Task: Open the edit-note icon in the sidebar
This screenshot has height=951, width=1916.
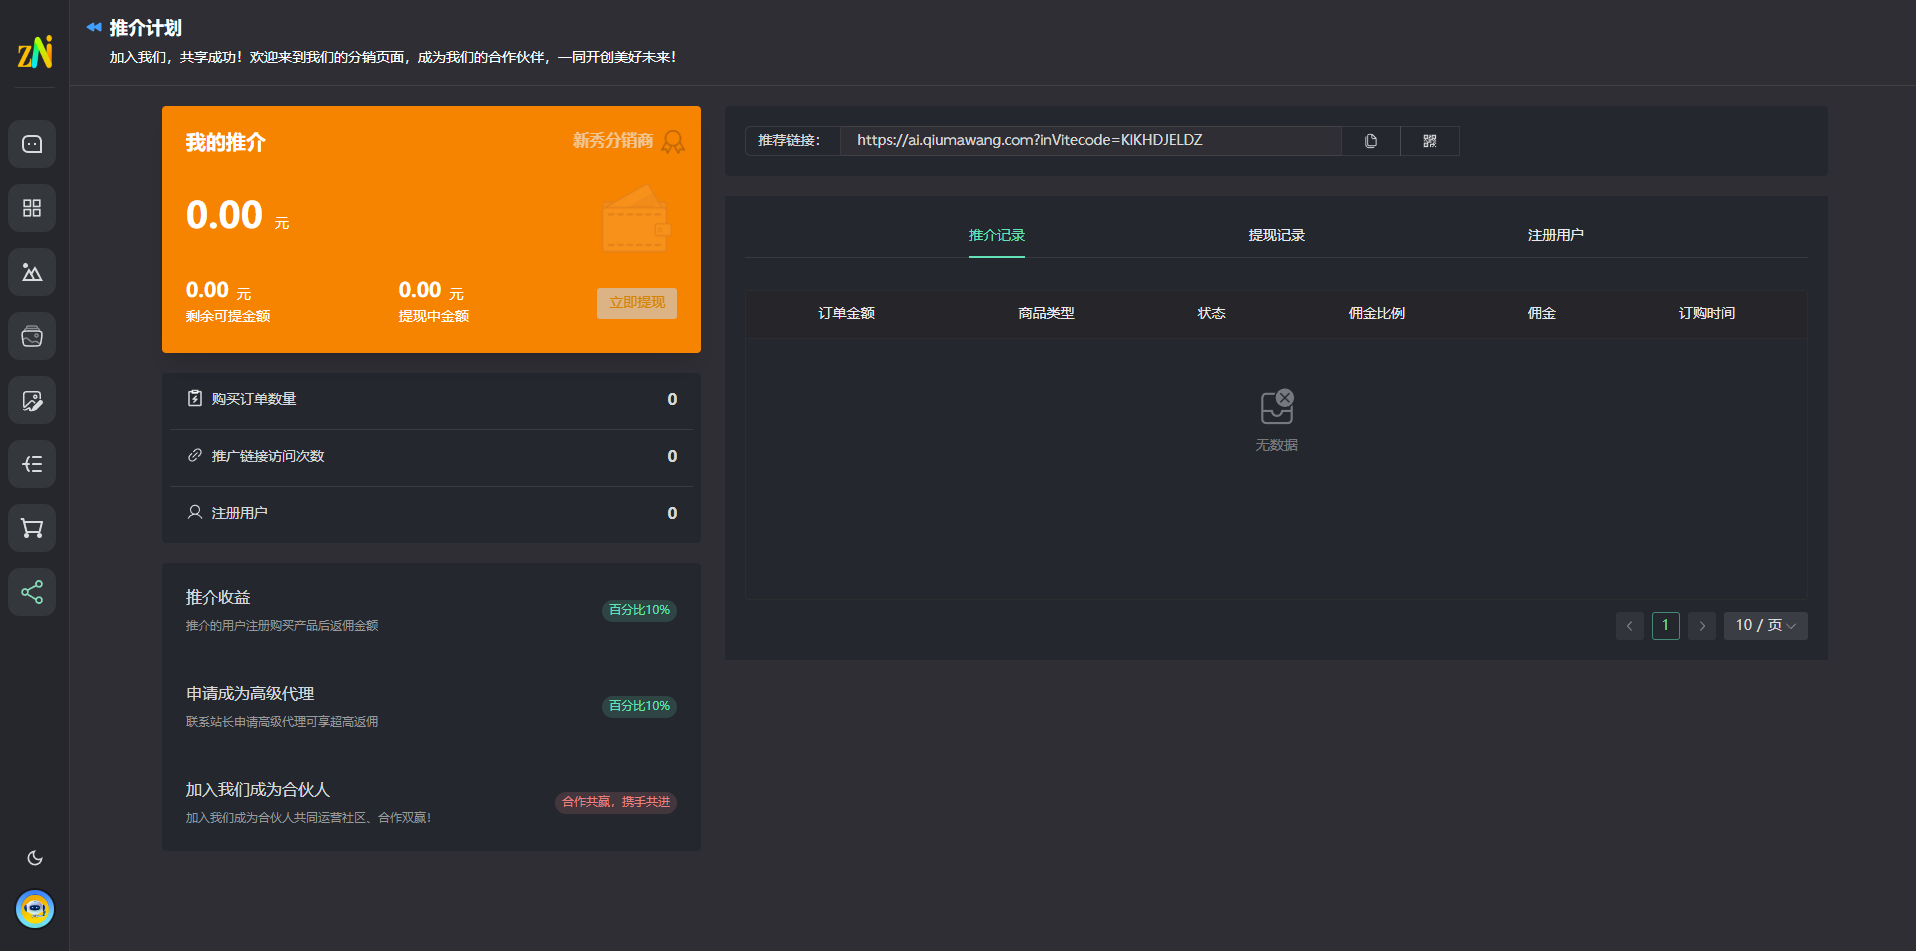Action: pos(32,400)
